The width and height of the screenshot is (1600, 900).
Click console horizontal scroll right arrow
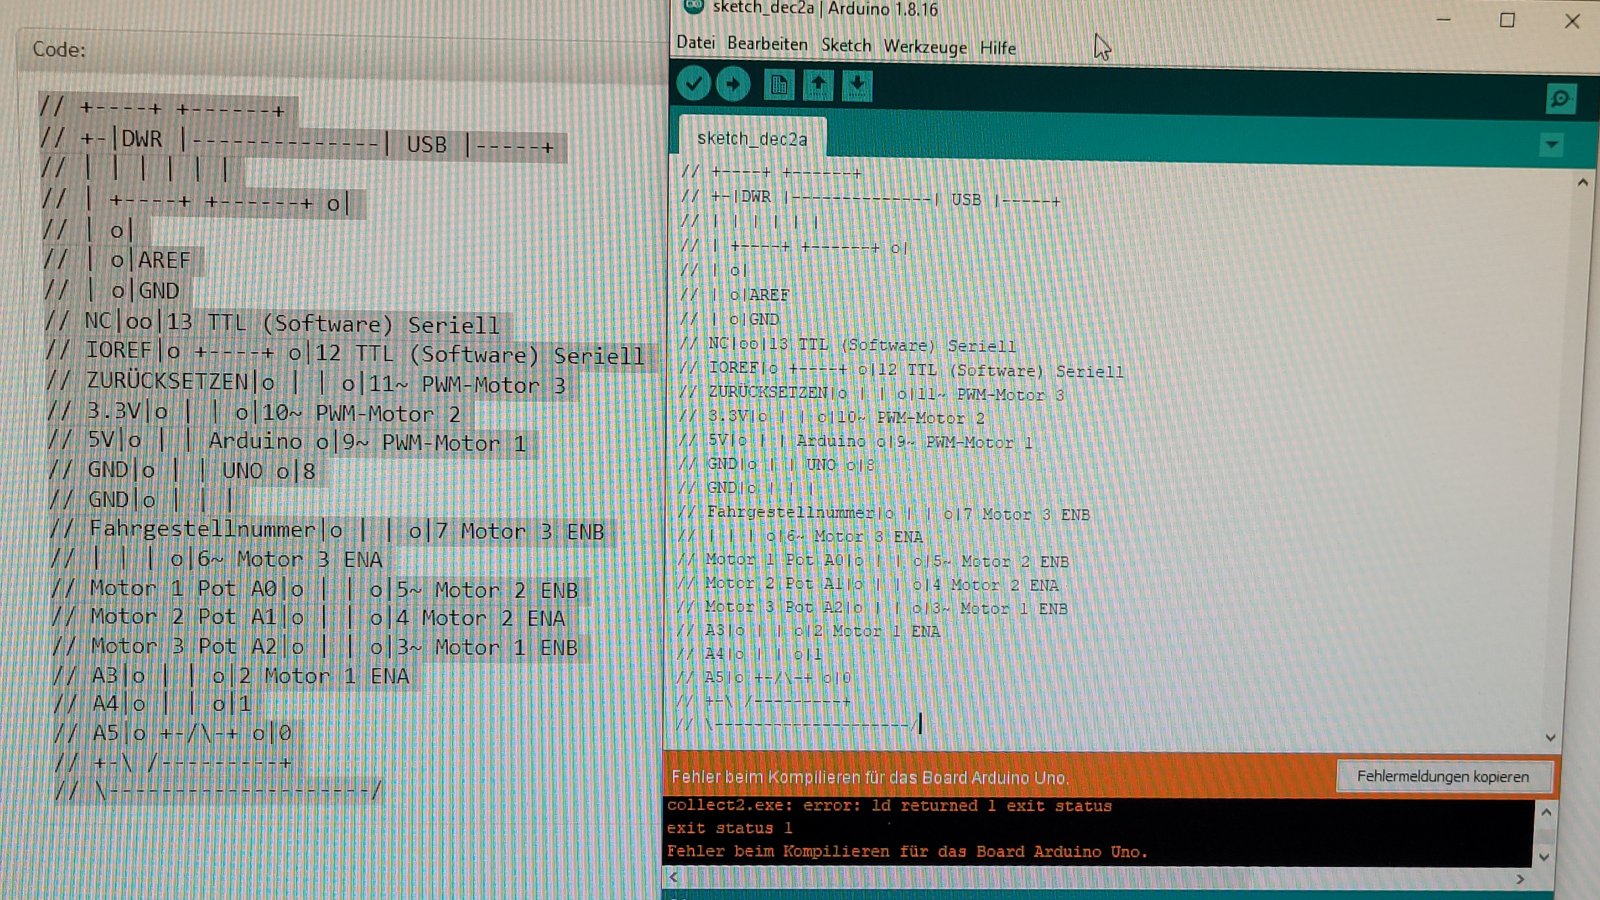(x=1520, y=879)
